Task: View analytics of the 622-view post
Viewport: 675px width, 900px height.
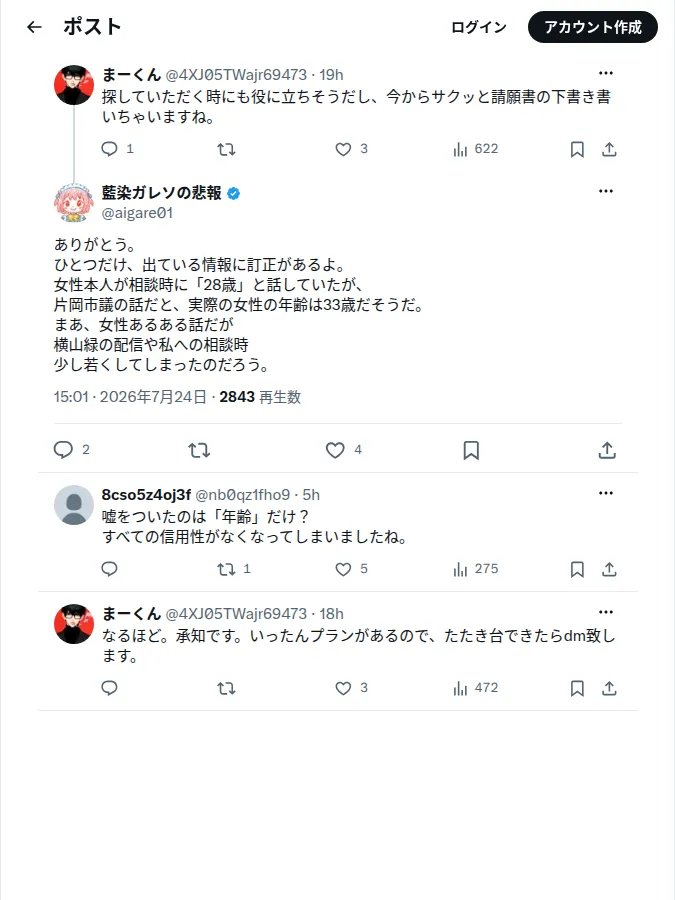Action: pyautogui.click(x=475, y=149)
